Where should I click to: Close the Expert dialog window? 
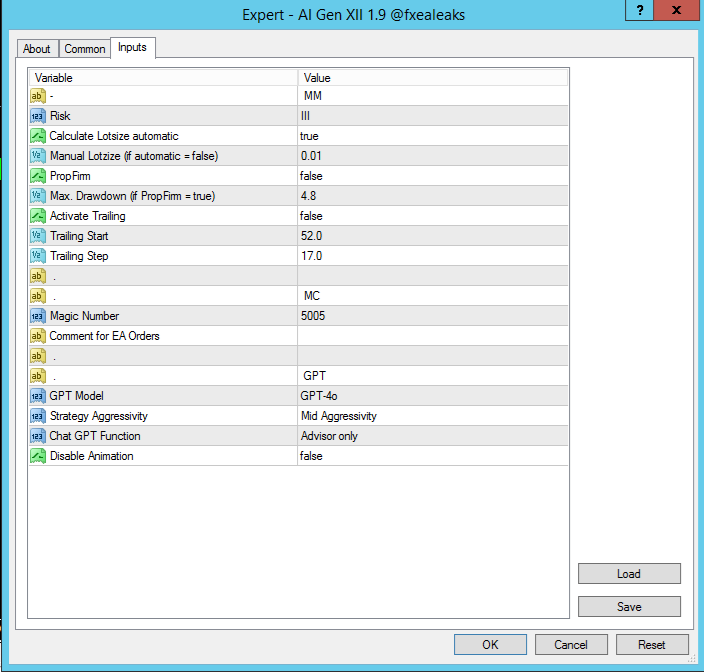[x=677, y=10]
